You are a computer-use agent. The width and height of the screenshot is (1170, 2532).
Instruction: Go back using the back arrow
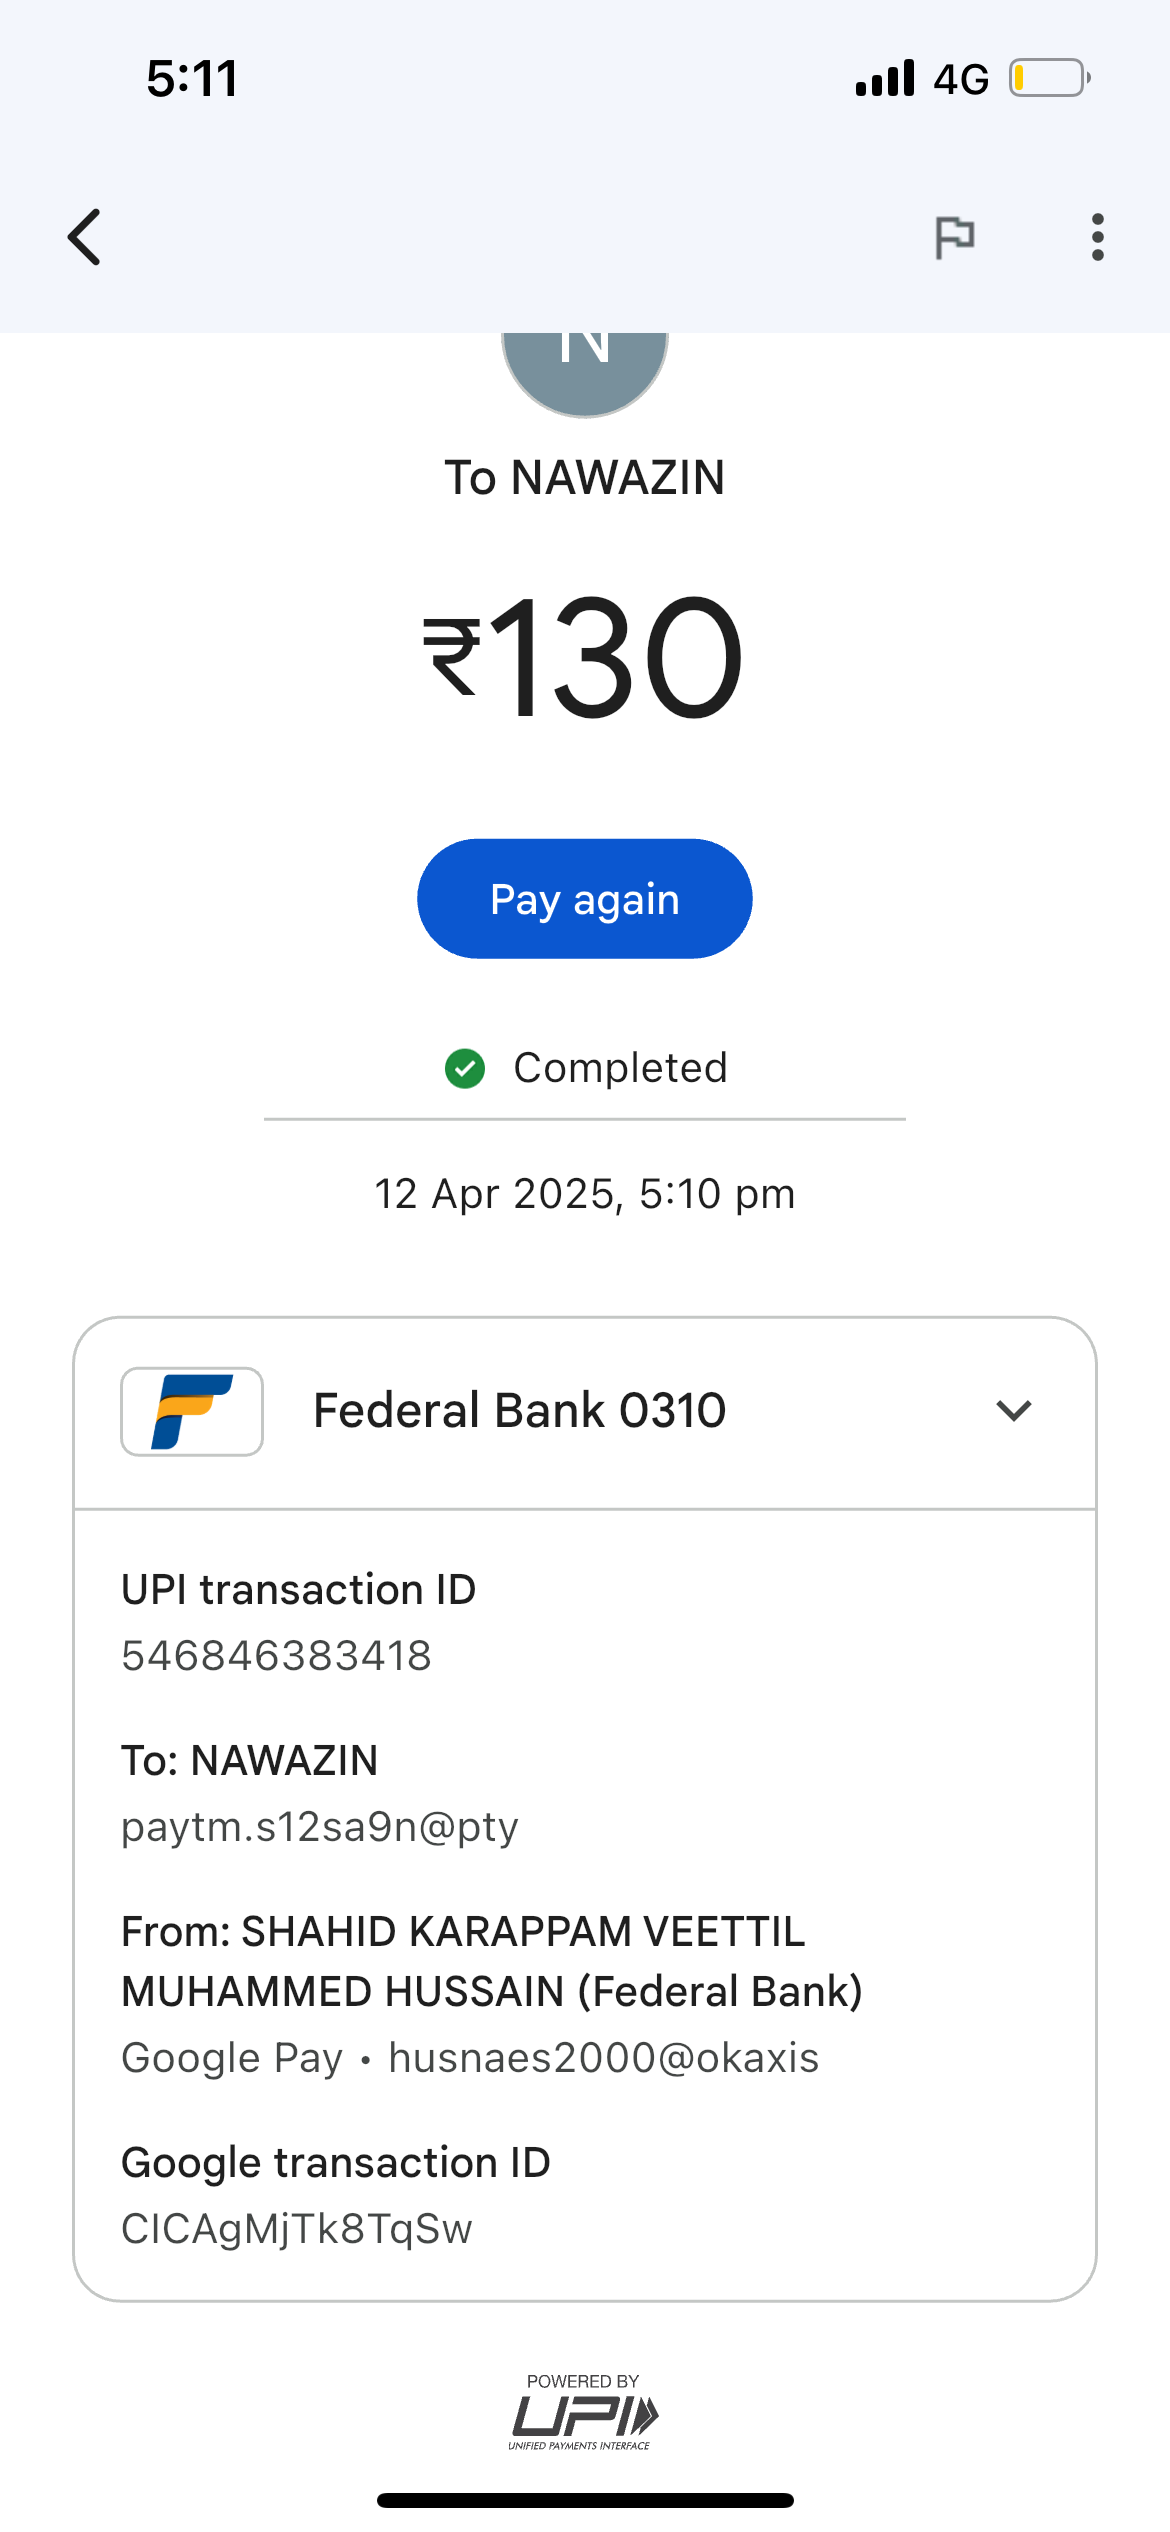(85, 238)
